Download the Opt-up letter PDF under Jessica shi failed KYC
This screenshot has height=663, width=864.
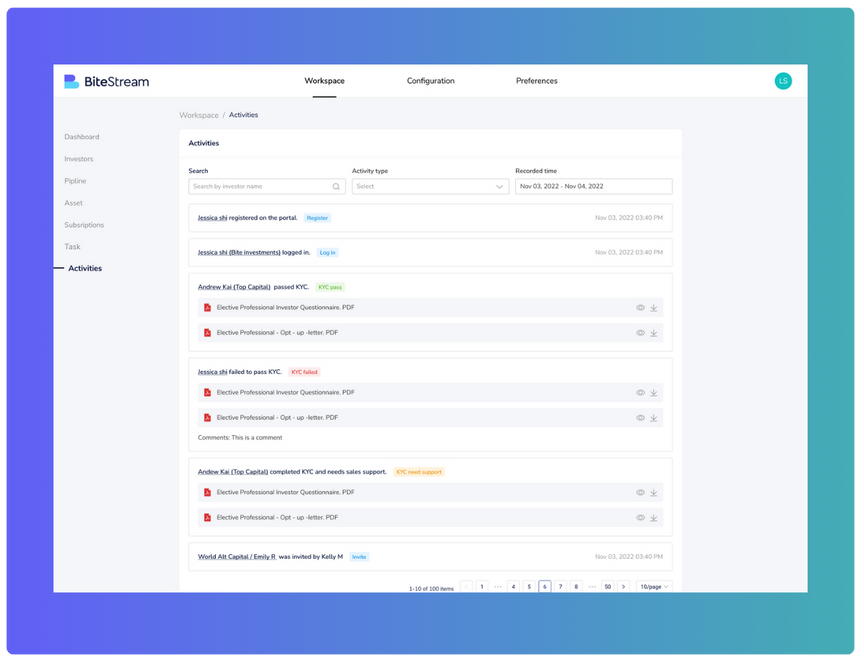click(654, 418)
